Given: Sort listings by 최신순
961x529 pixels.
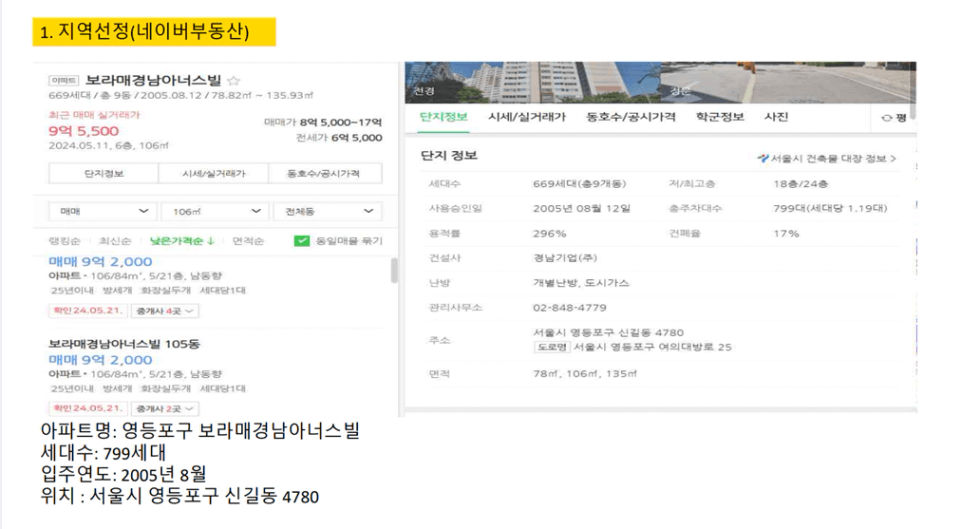Looking at the screenshot, I should [x=115, y=241].
